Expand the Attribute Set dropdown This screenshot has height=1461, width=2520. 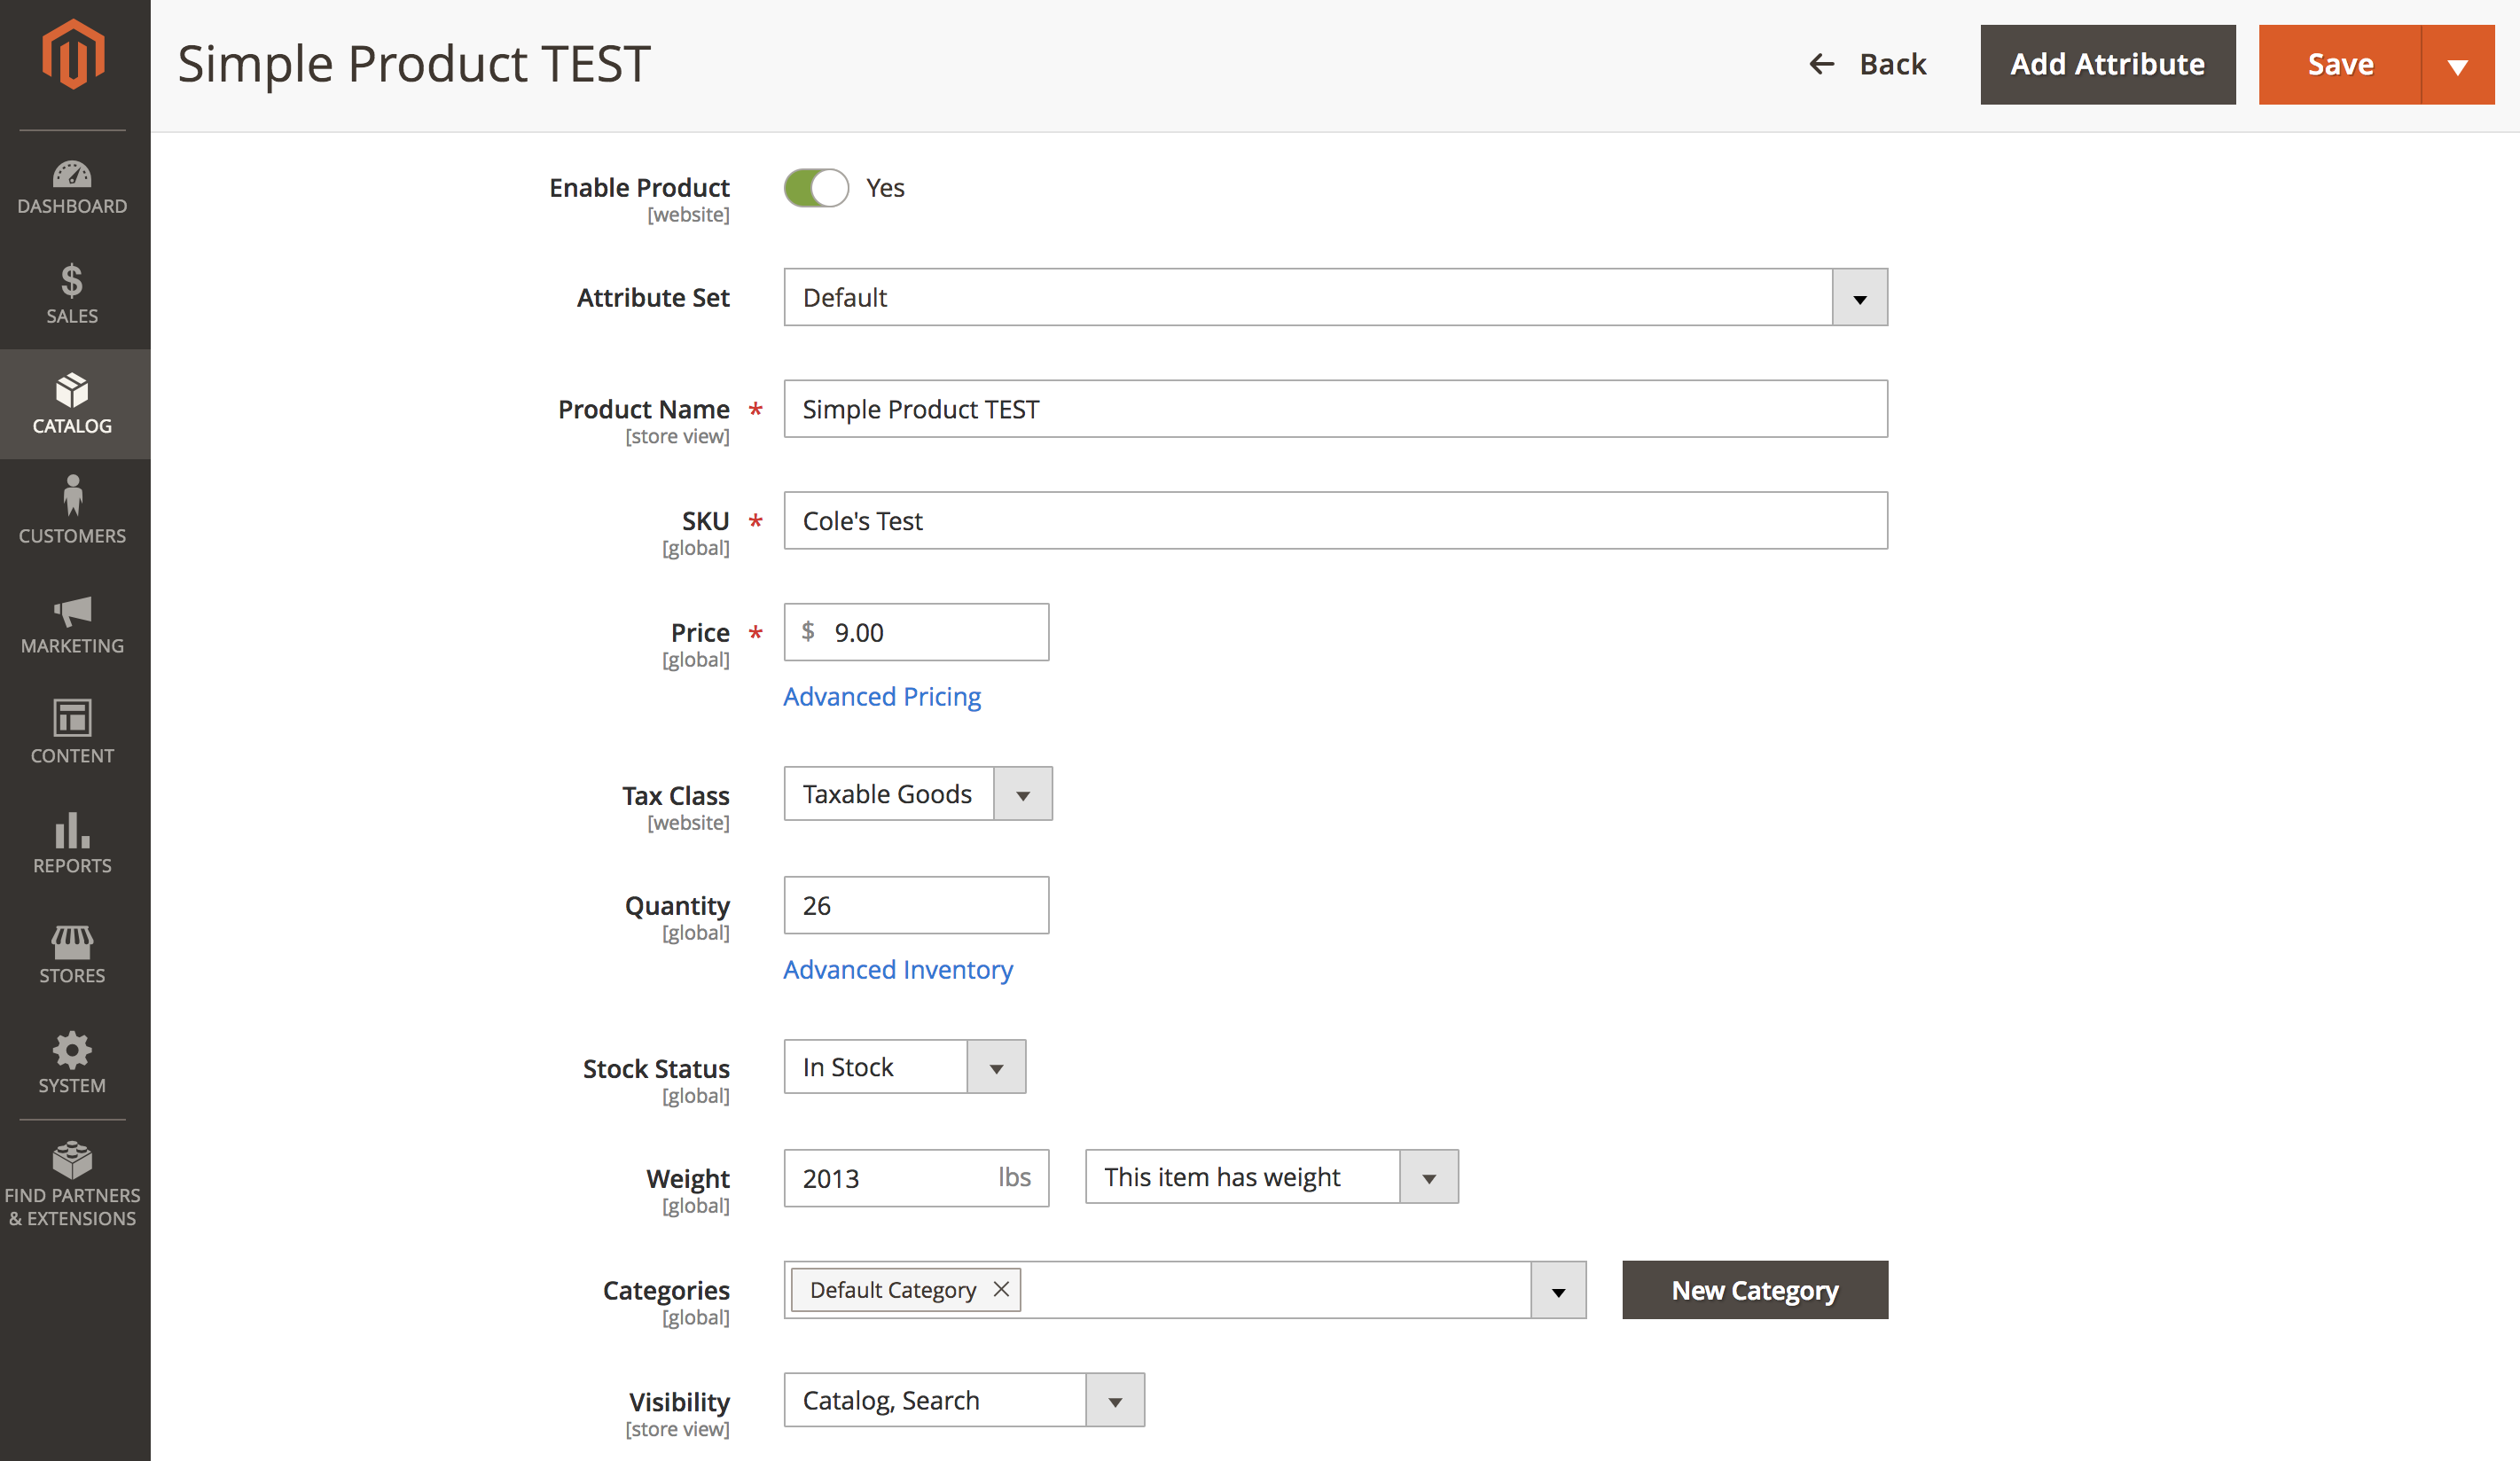pos(1859,297)
